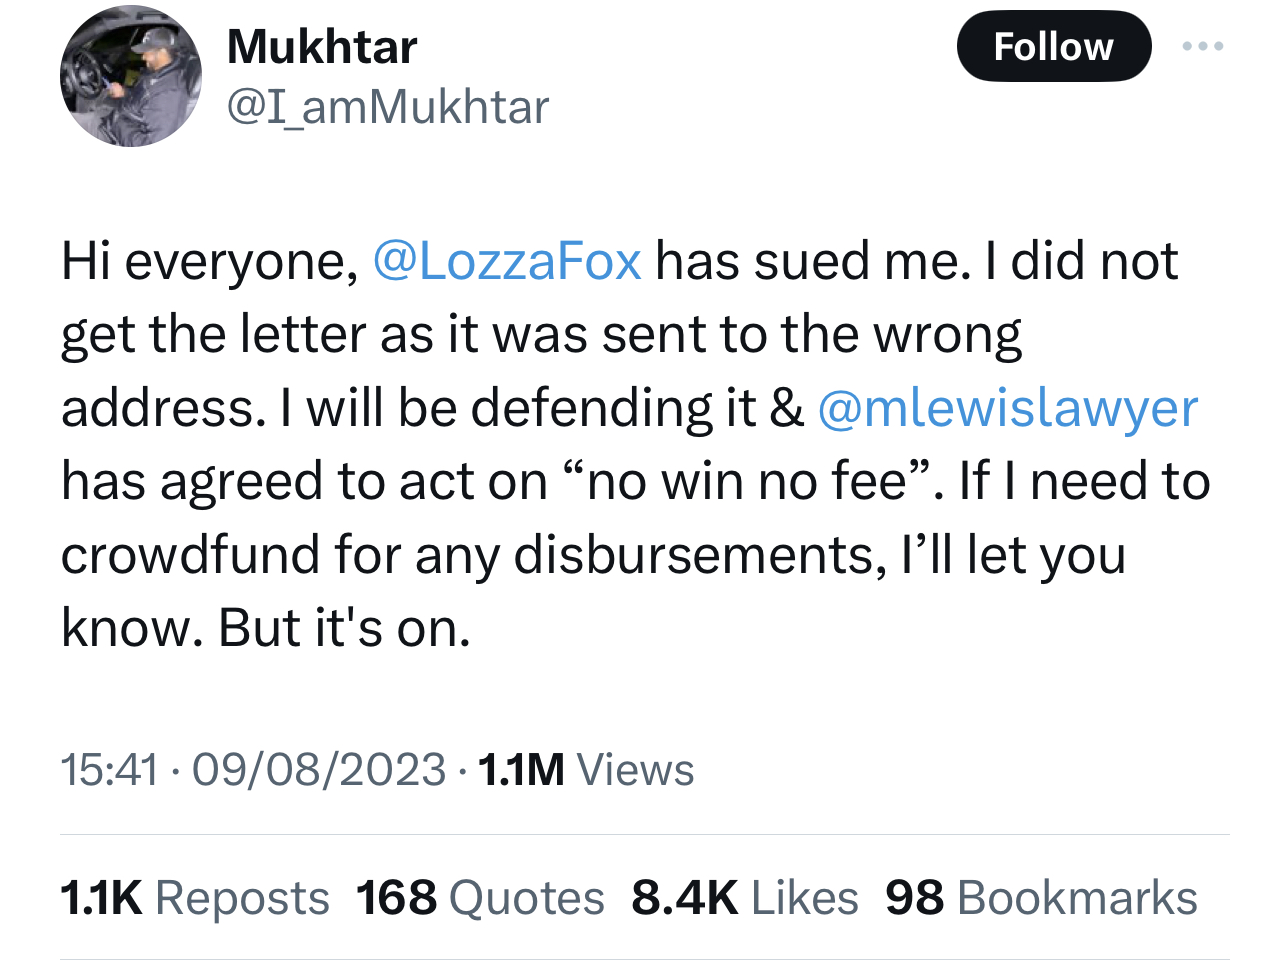
Task: Visit the @mlewislawyer mentioned profile
Action: (x=1007, y=408)
